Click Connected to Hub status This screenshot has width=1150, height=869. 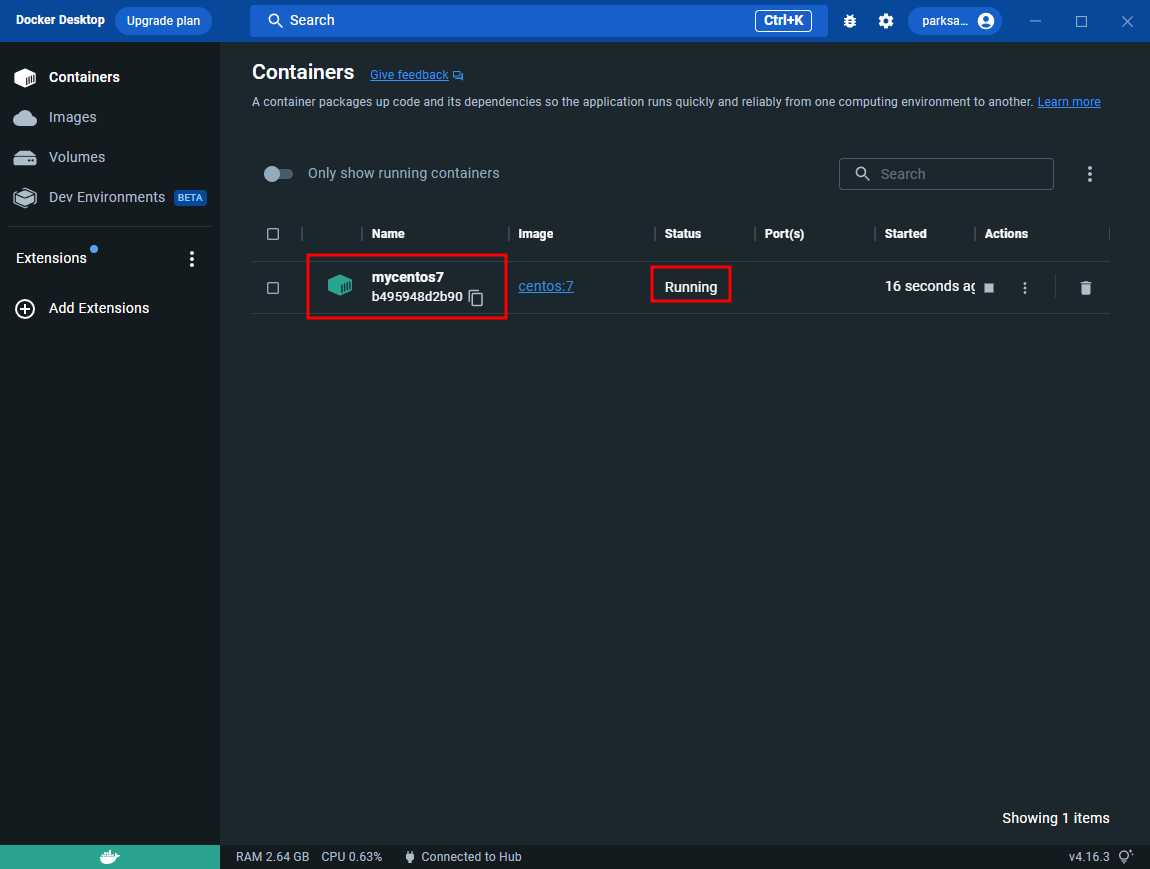click(471, 857)
